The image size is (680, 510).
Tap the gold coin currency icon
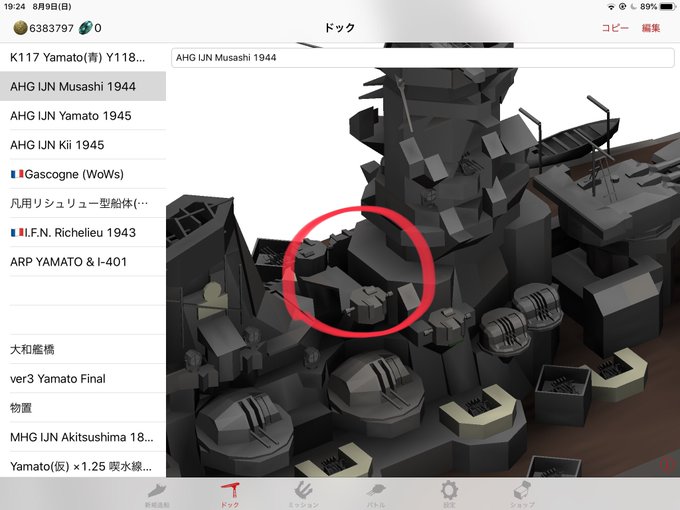(20, 28)
